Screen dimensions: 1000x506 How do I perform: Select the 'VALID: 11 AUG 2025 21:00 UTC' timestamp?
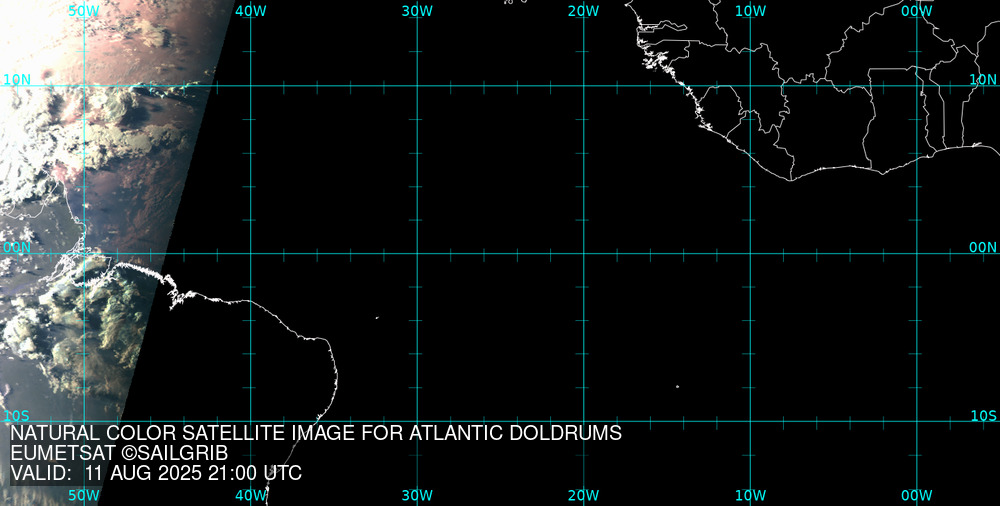(156, 473)
